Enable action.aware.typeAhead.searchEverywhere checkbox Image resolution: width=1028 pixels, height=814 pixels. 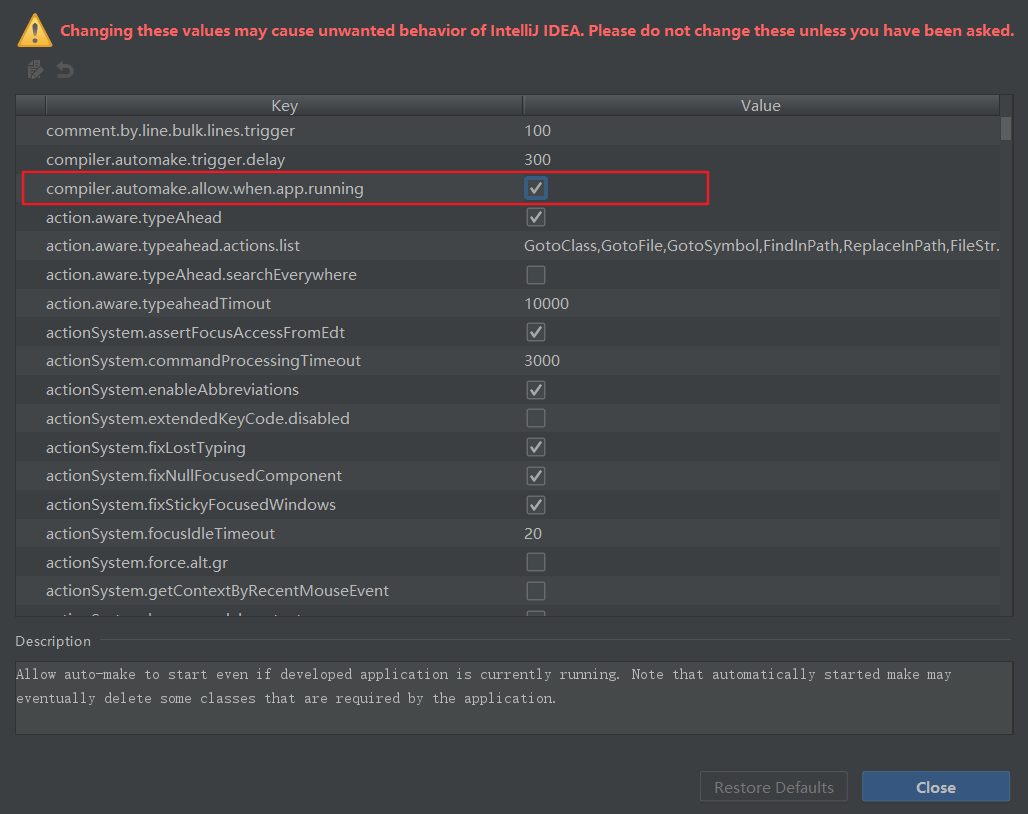point(536,275)
